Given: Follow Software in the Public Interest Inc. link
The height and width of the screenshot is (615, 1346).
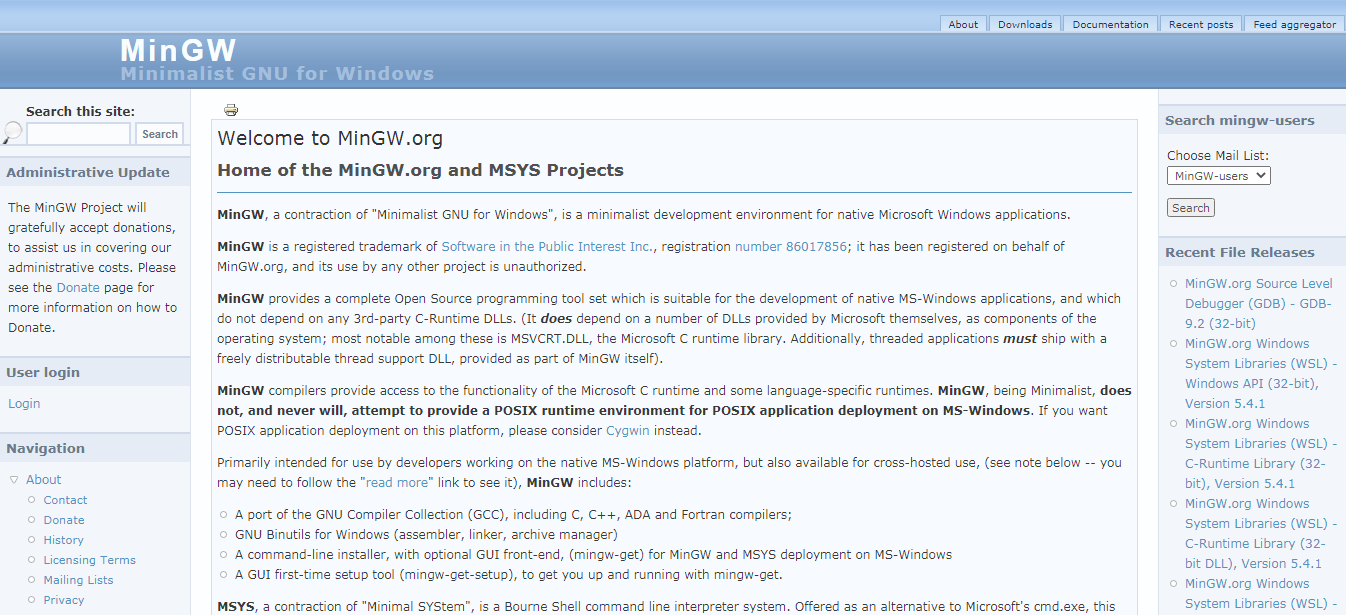Looking at the screenshot, I should [548, 246].
